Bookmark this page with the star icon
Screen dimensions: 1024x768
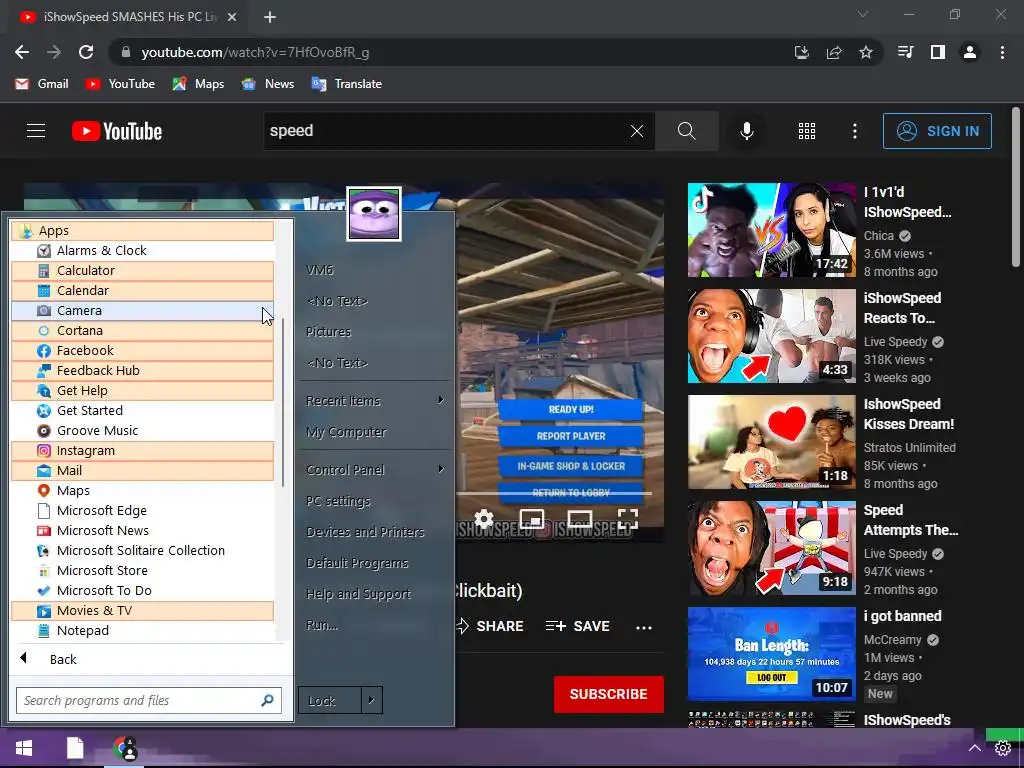[866, 52]
